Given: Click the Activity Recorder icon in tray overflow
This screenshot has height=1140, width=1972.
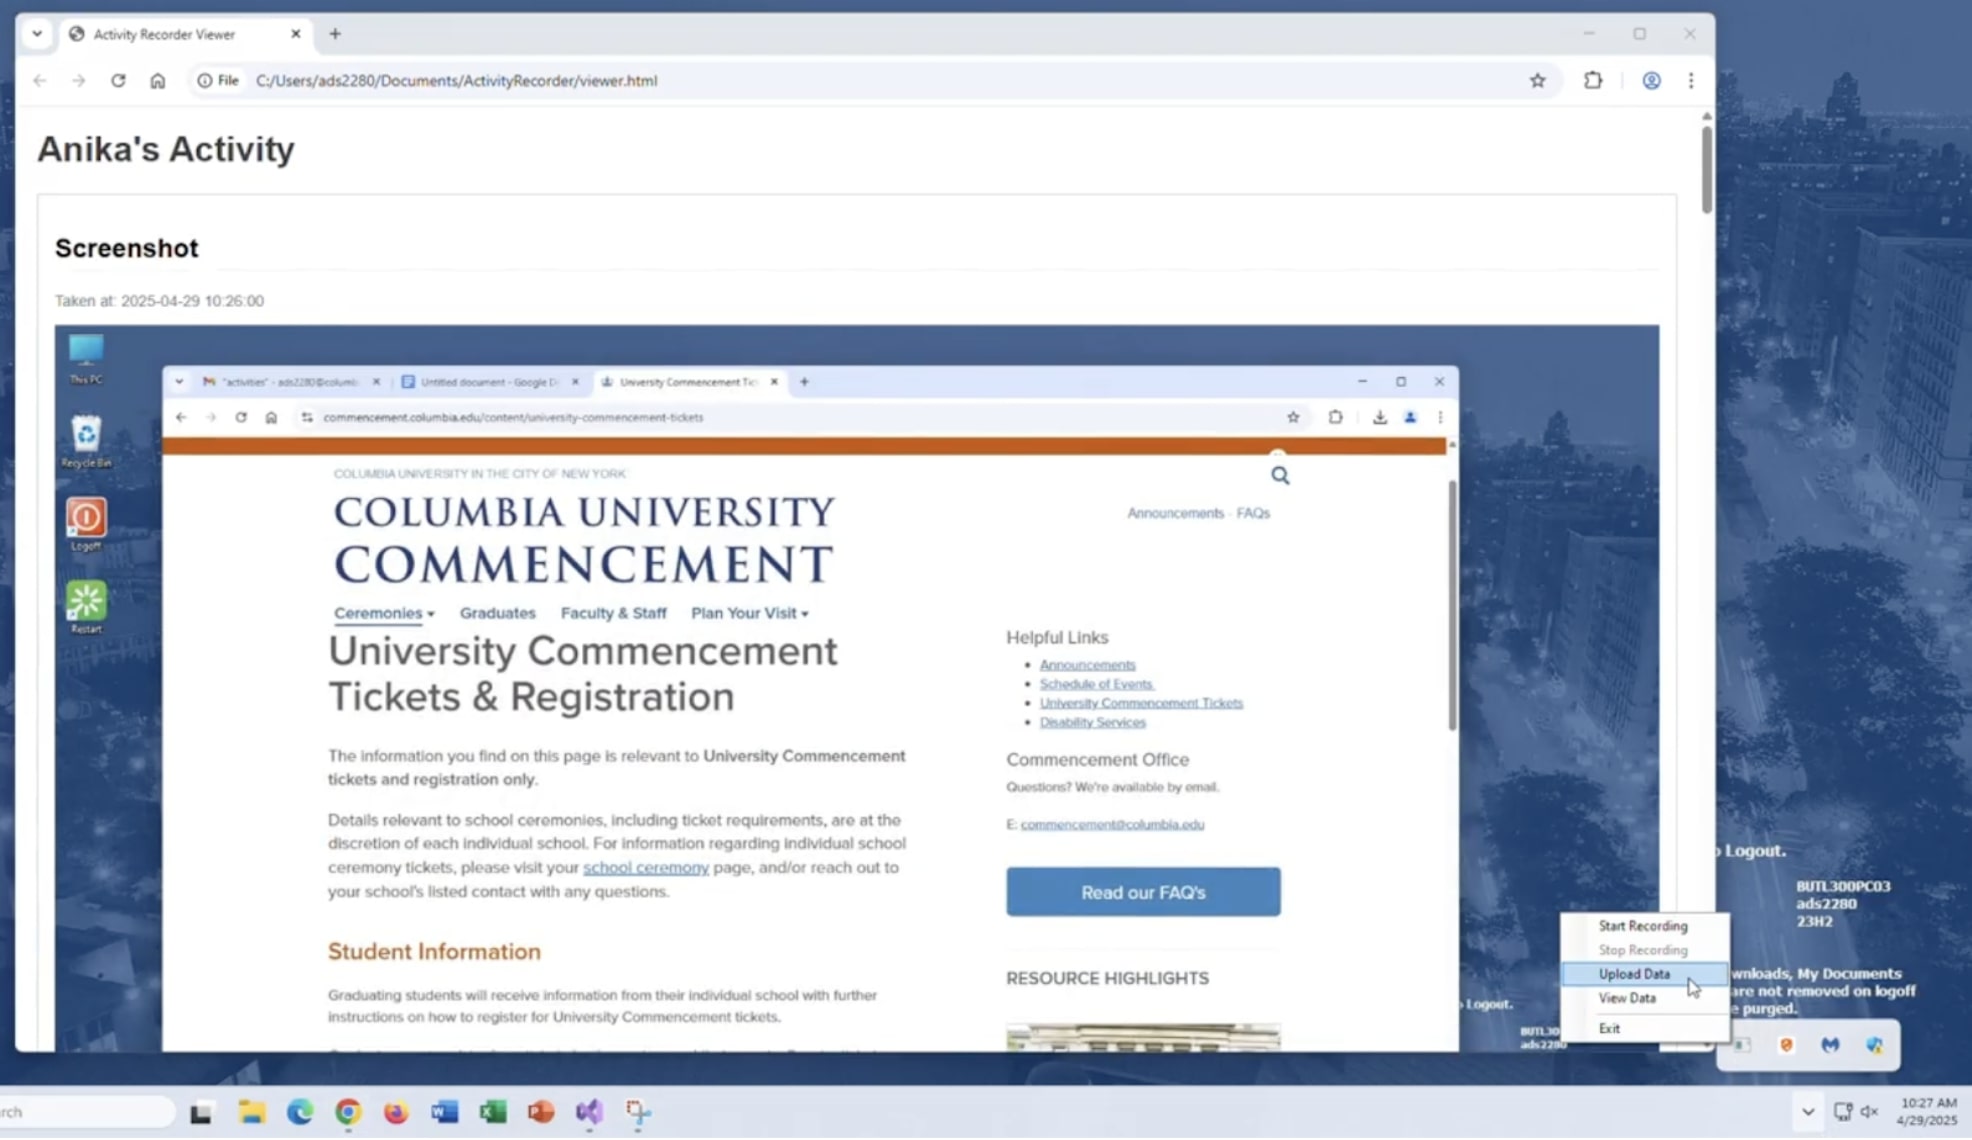Looking at the screenshot, I should [1742, 1045].
